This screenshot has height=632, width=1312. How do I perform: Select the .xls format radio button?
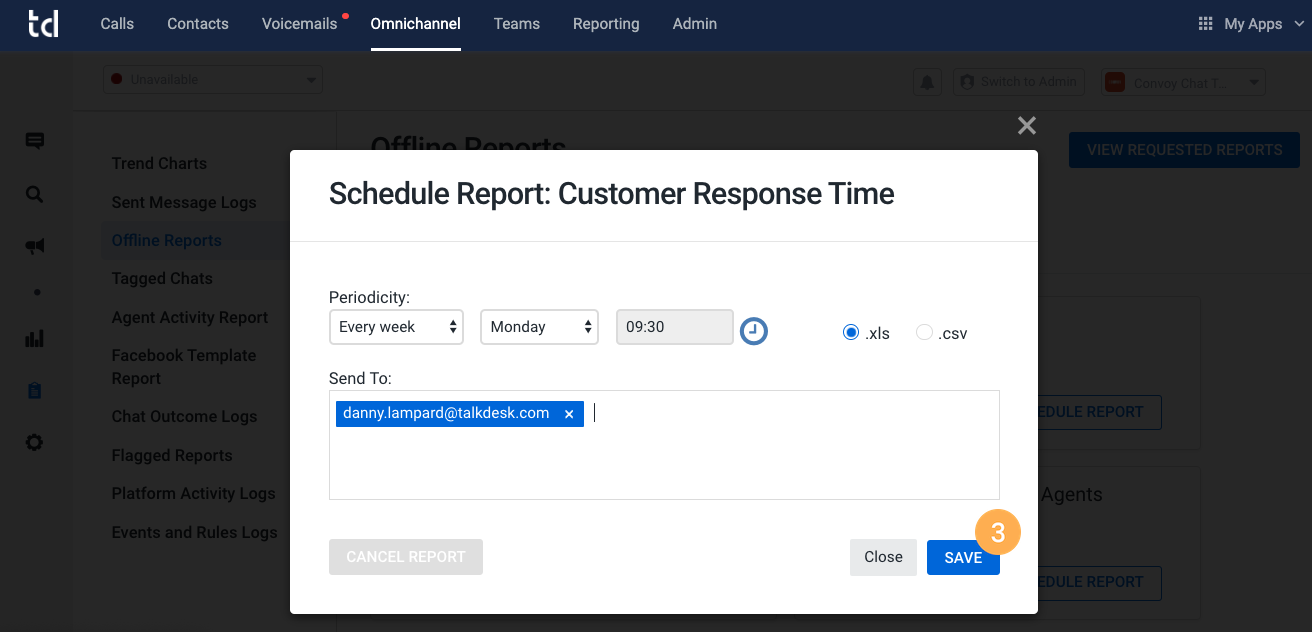coord(851,332)
